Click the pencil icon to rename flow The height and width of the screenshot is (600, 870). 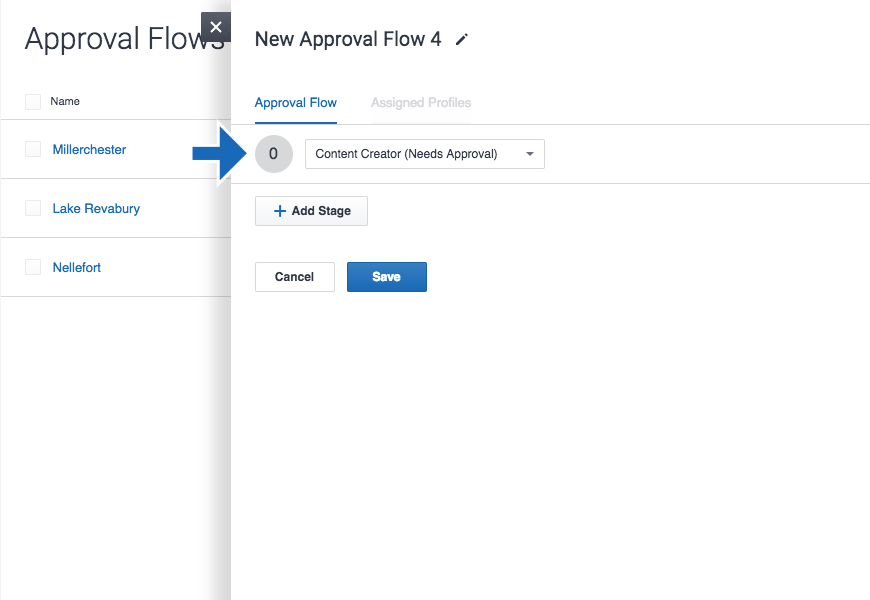[461, 39]
